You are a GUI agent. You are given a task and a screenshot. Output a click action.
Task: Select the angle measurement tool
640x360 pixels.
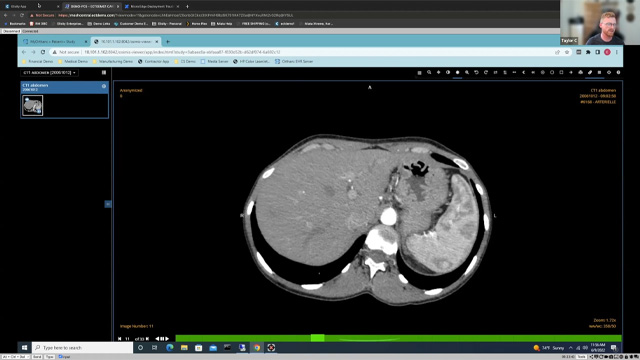pyautogui.click(x=524, y=73)
